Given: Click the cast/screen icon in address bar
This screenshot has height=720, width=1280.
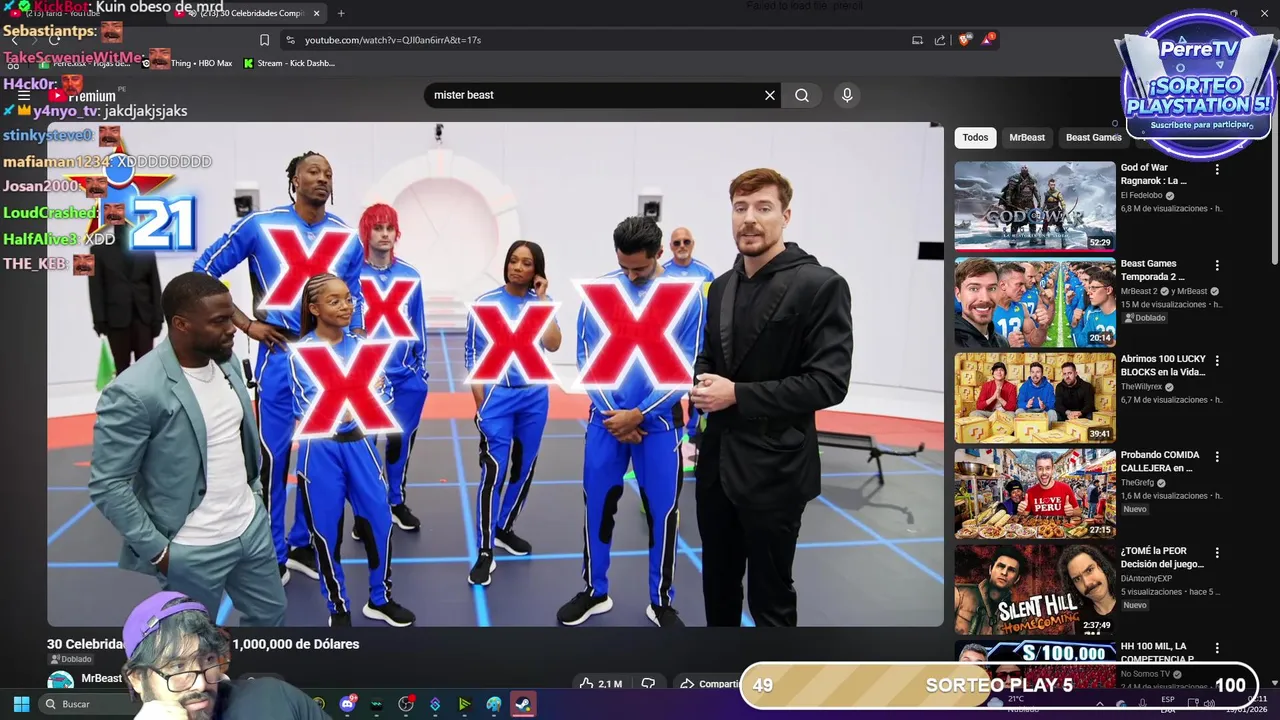Looking at the screenshot, I should click(x=917, y=40).
